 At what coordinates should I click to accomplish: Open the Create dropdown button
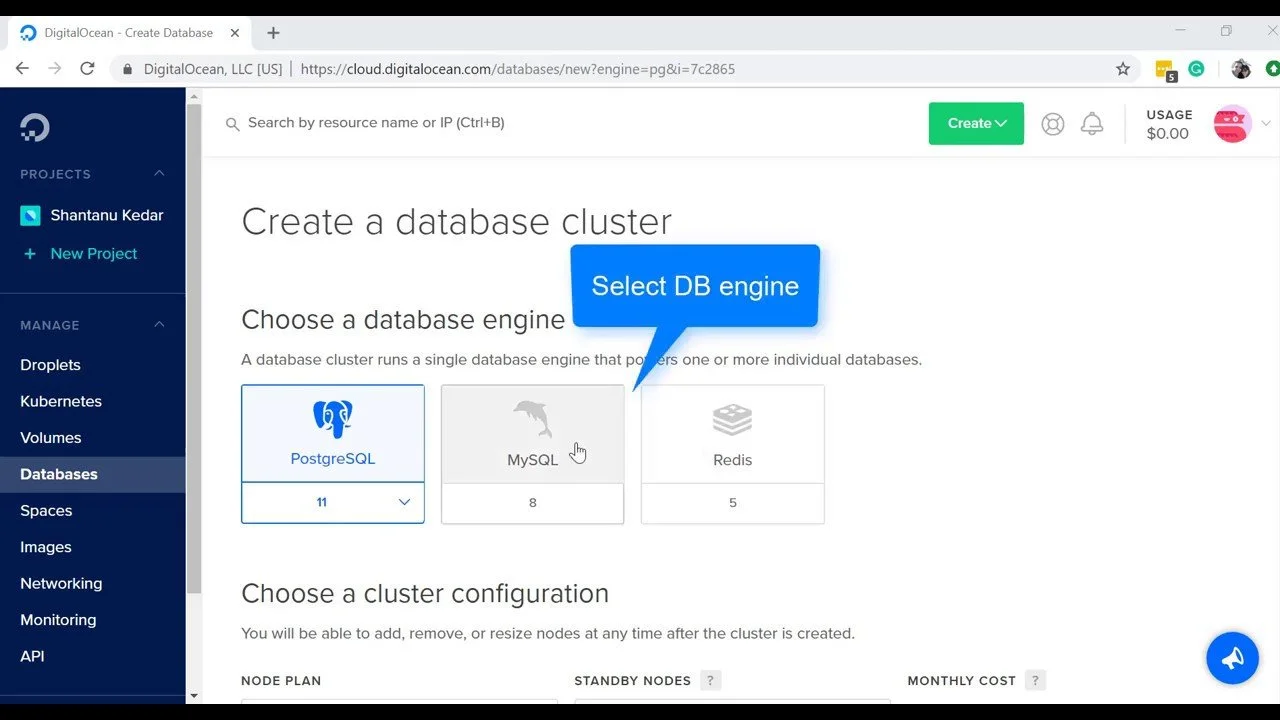click(976, 124)
